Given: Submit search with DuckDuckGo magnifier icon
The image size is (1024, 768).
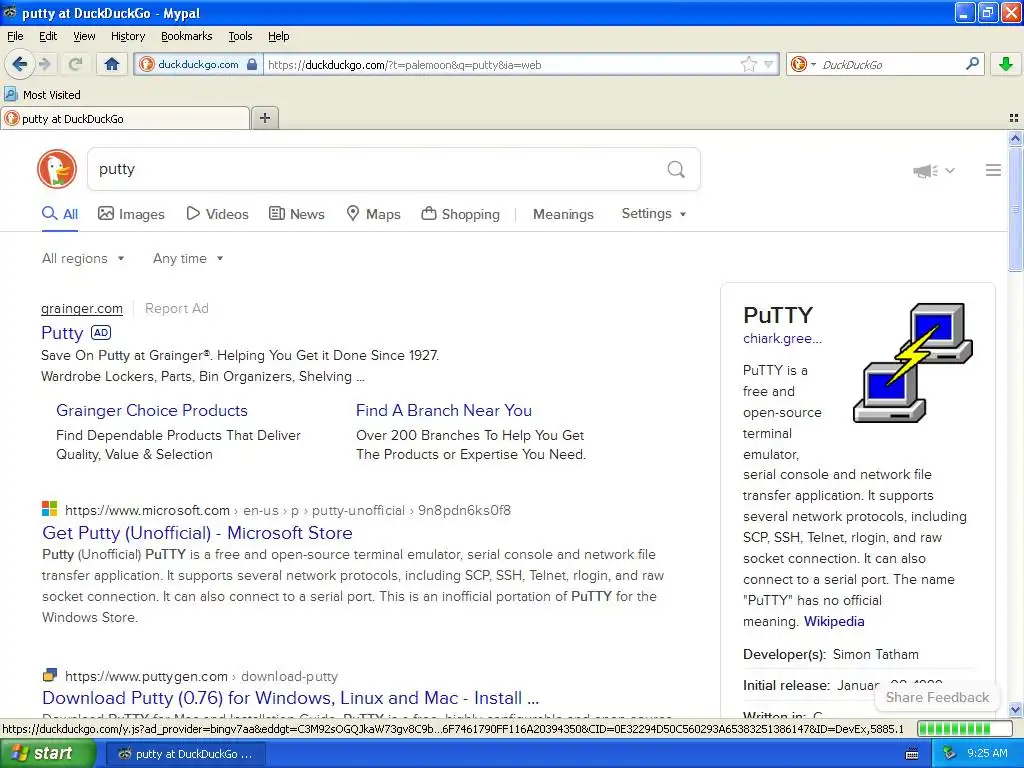Looking at the screenshot, I should click(x=676, y=170).
